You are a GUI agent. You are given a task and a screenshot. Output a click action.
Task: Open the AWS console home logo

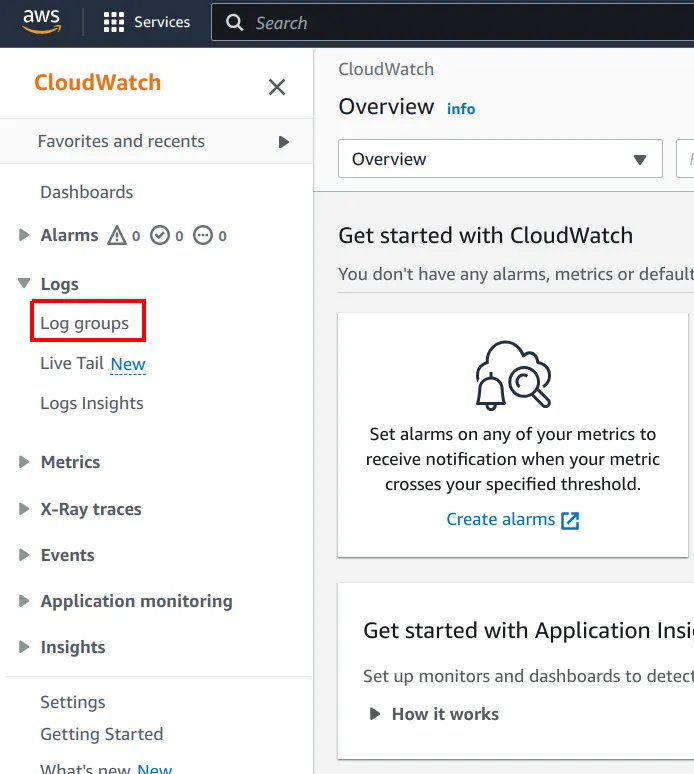pos(41,21)
